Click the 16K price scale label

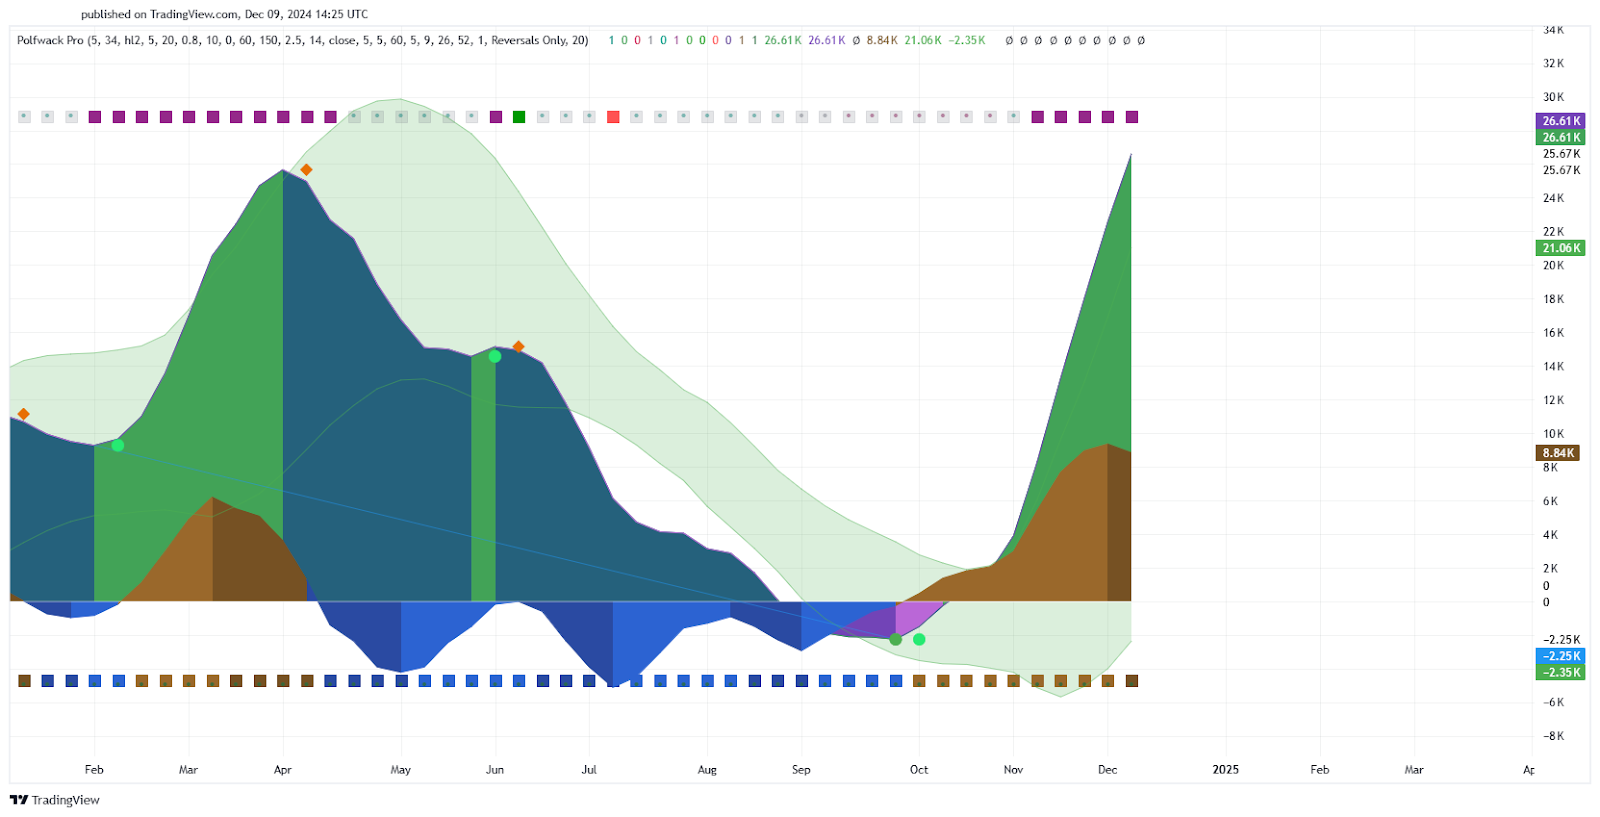coord(1553,333)
